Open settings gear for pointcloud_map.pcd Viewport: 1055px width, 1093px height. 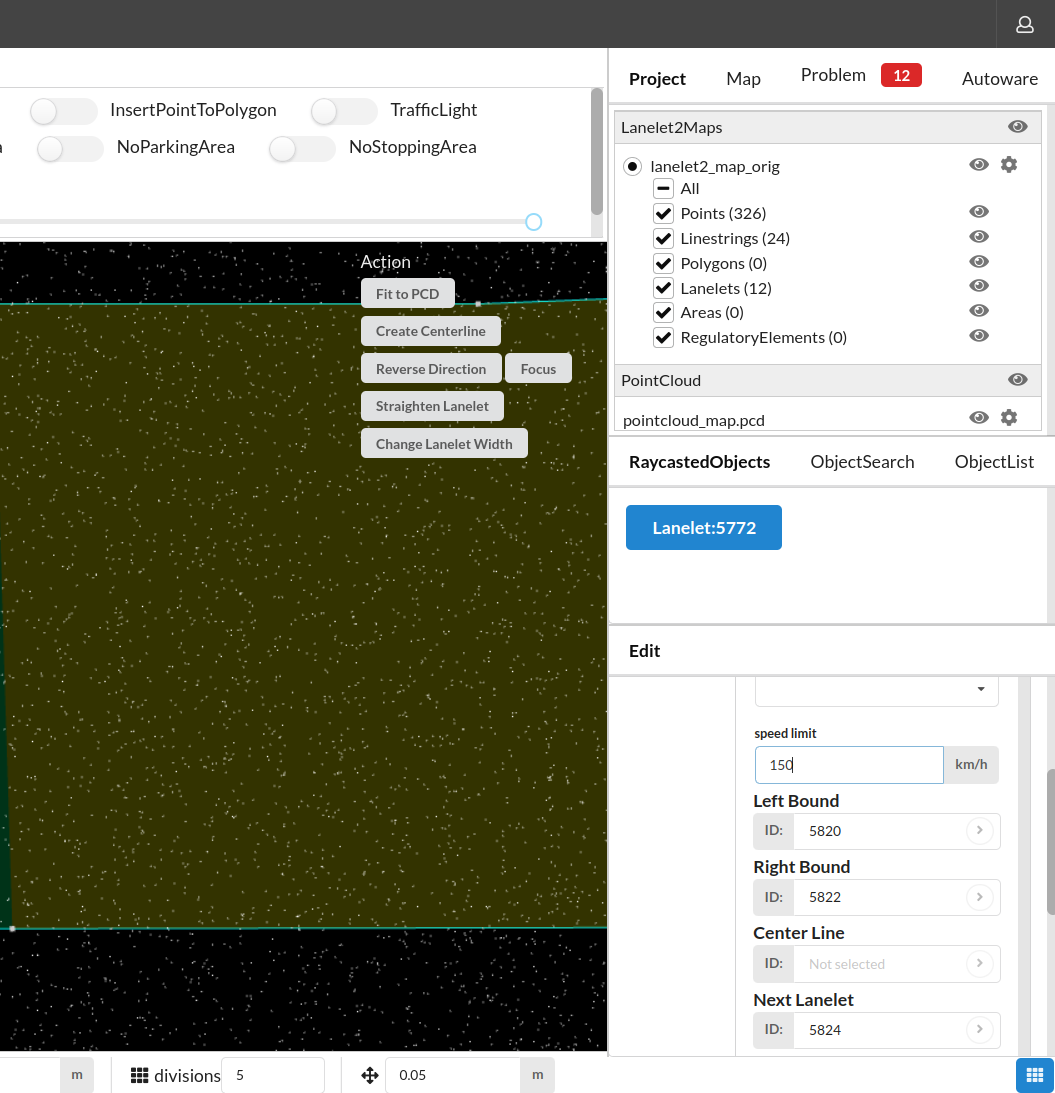tap(1009, 417)
